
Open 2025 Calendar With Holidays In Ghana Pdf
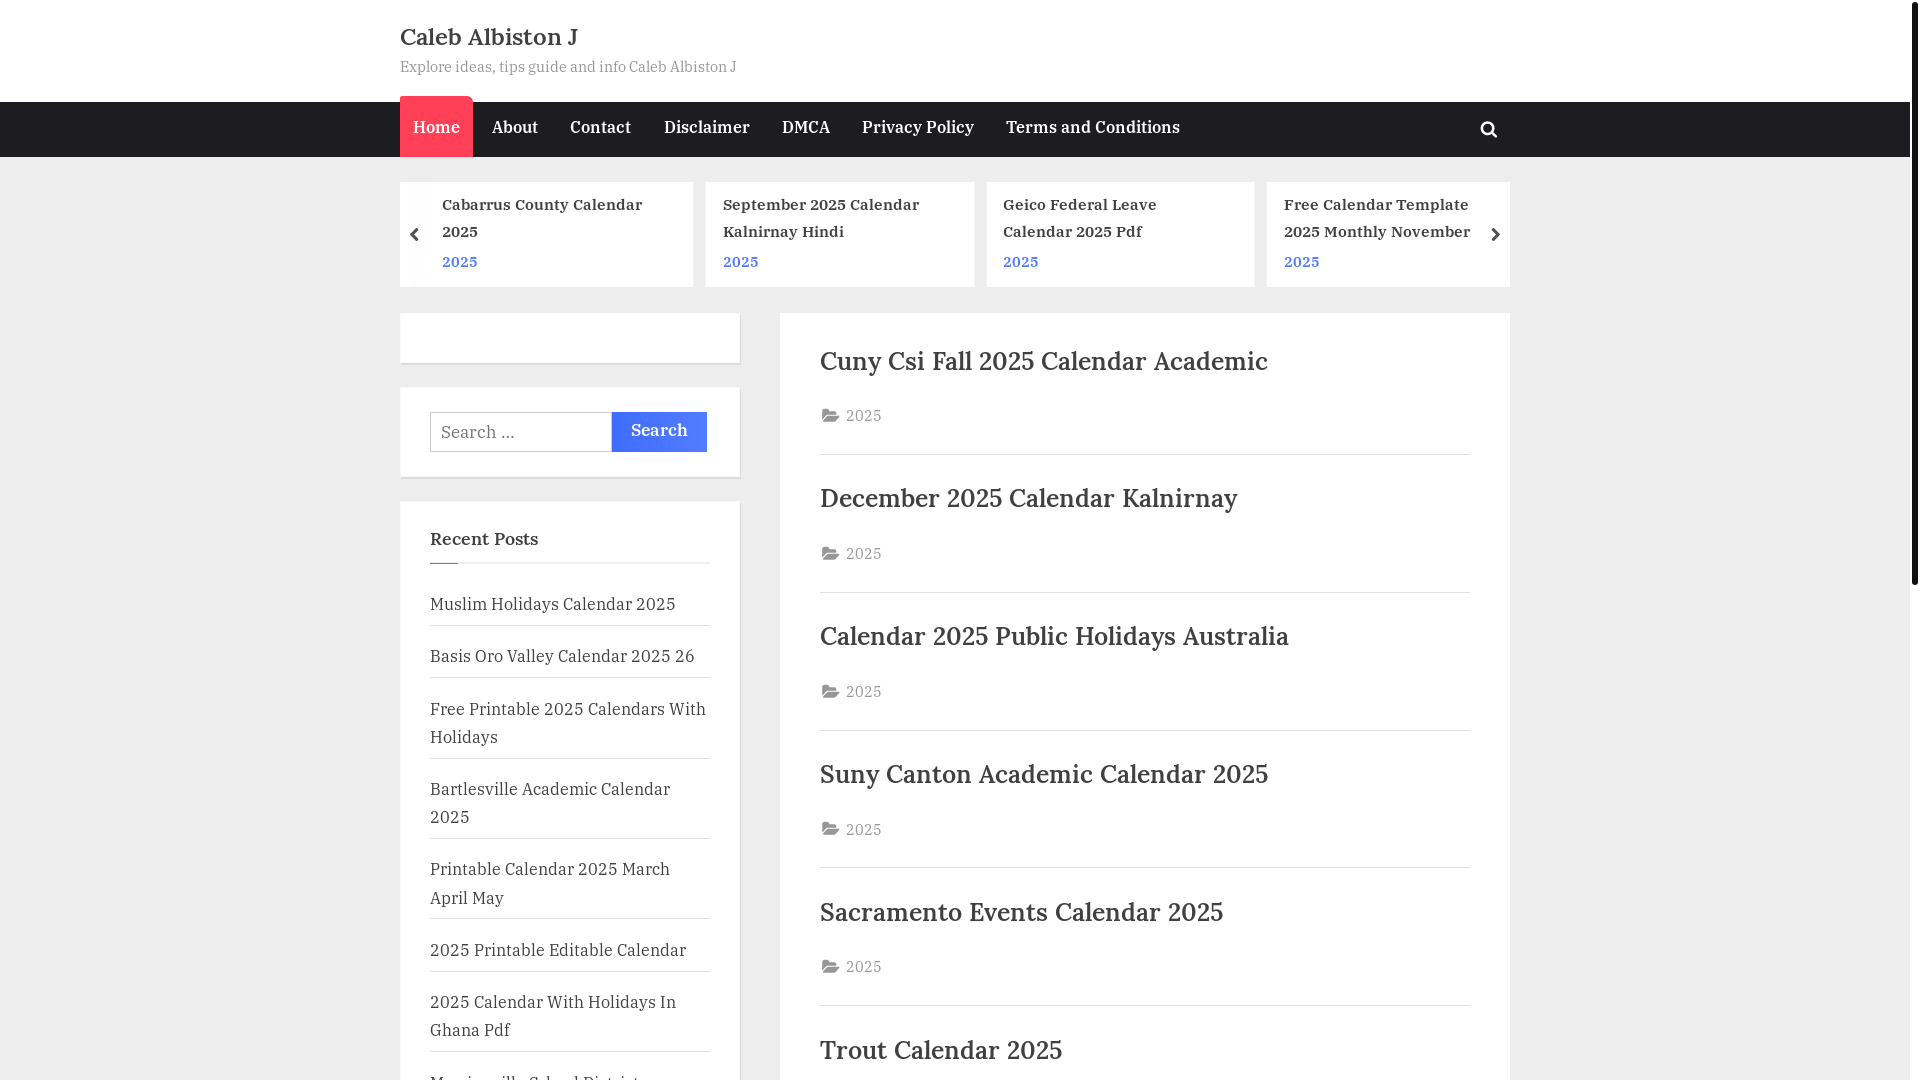(553, 1016)
